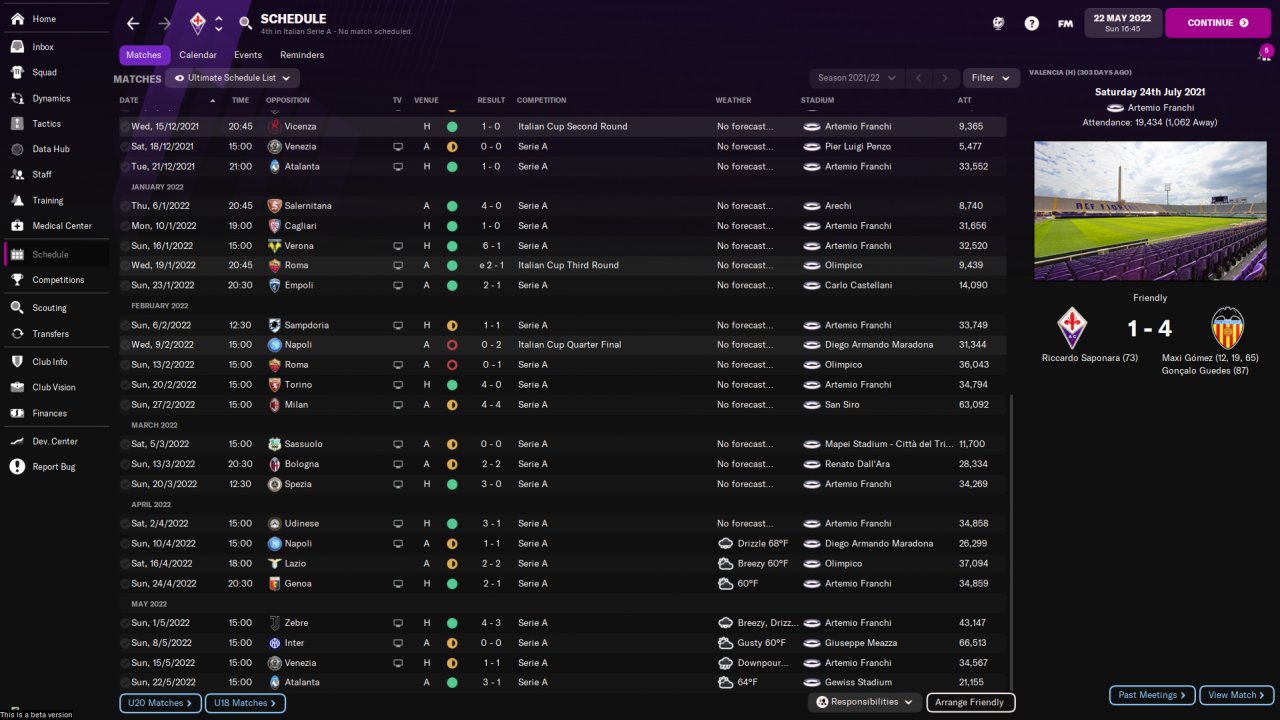1280x720 pixels.
Task: Open the Medical Center icon
Action: pyautogui.click(x=17, y=226)
